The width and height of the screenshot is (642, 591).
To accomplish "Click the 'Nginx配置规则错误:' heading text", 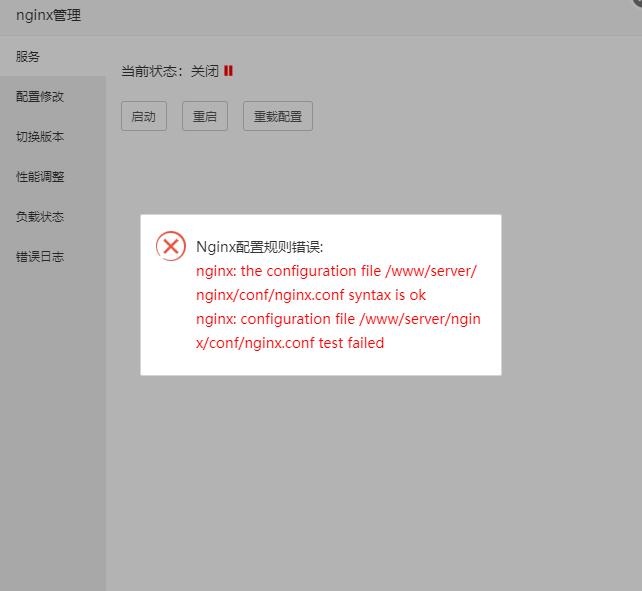I will (260, 247).
